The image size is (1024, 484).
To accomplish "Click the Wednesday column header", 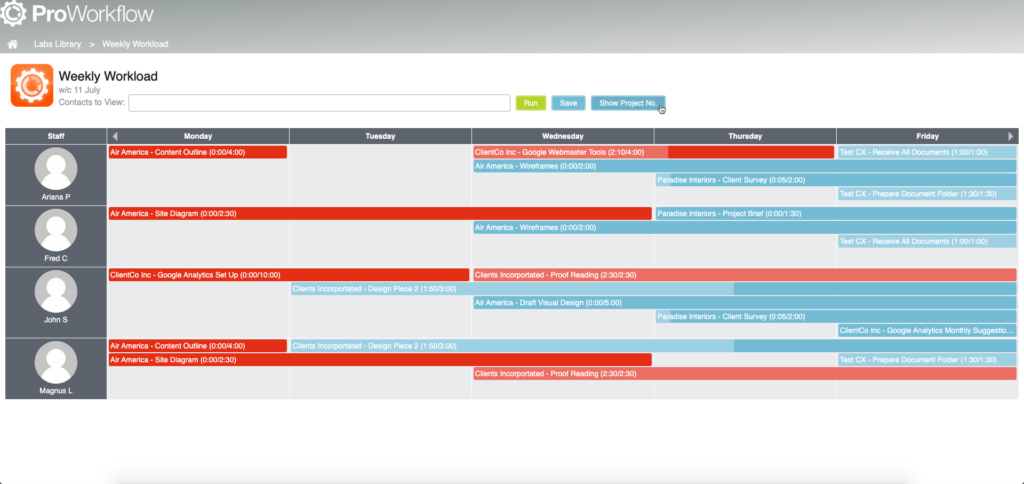I will click(563, 137).
